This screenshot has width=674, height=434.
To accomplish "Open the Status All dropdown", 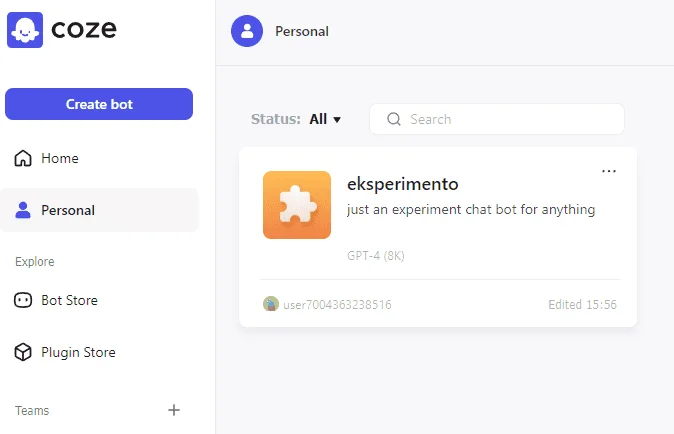I will [x=325, y=119].
